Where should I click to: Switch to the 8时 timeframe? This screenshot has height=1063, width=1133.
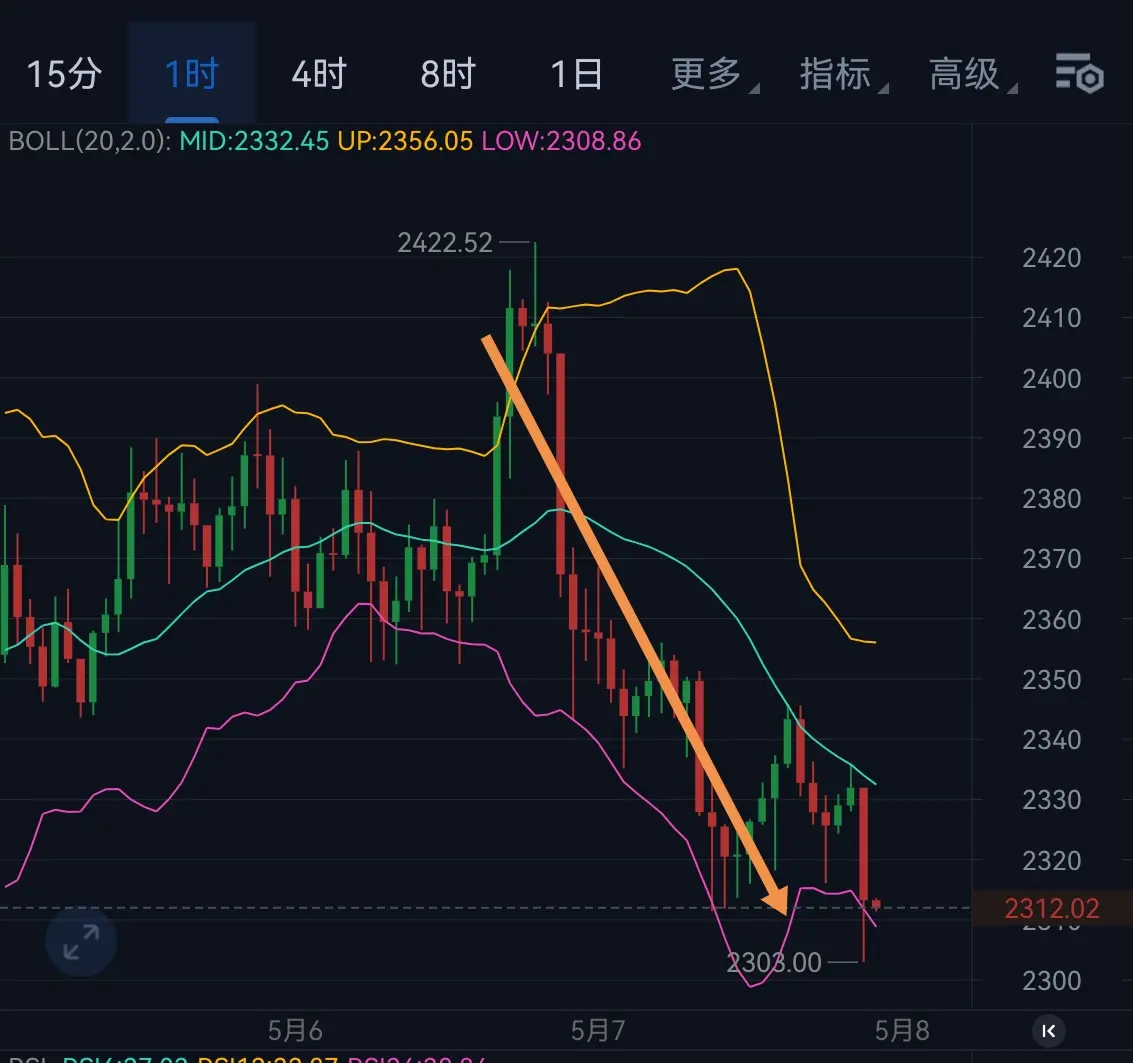[x=448, y=74]
